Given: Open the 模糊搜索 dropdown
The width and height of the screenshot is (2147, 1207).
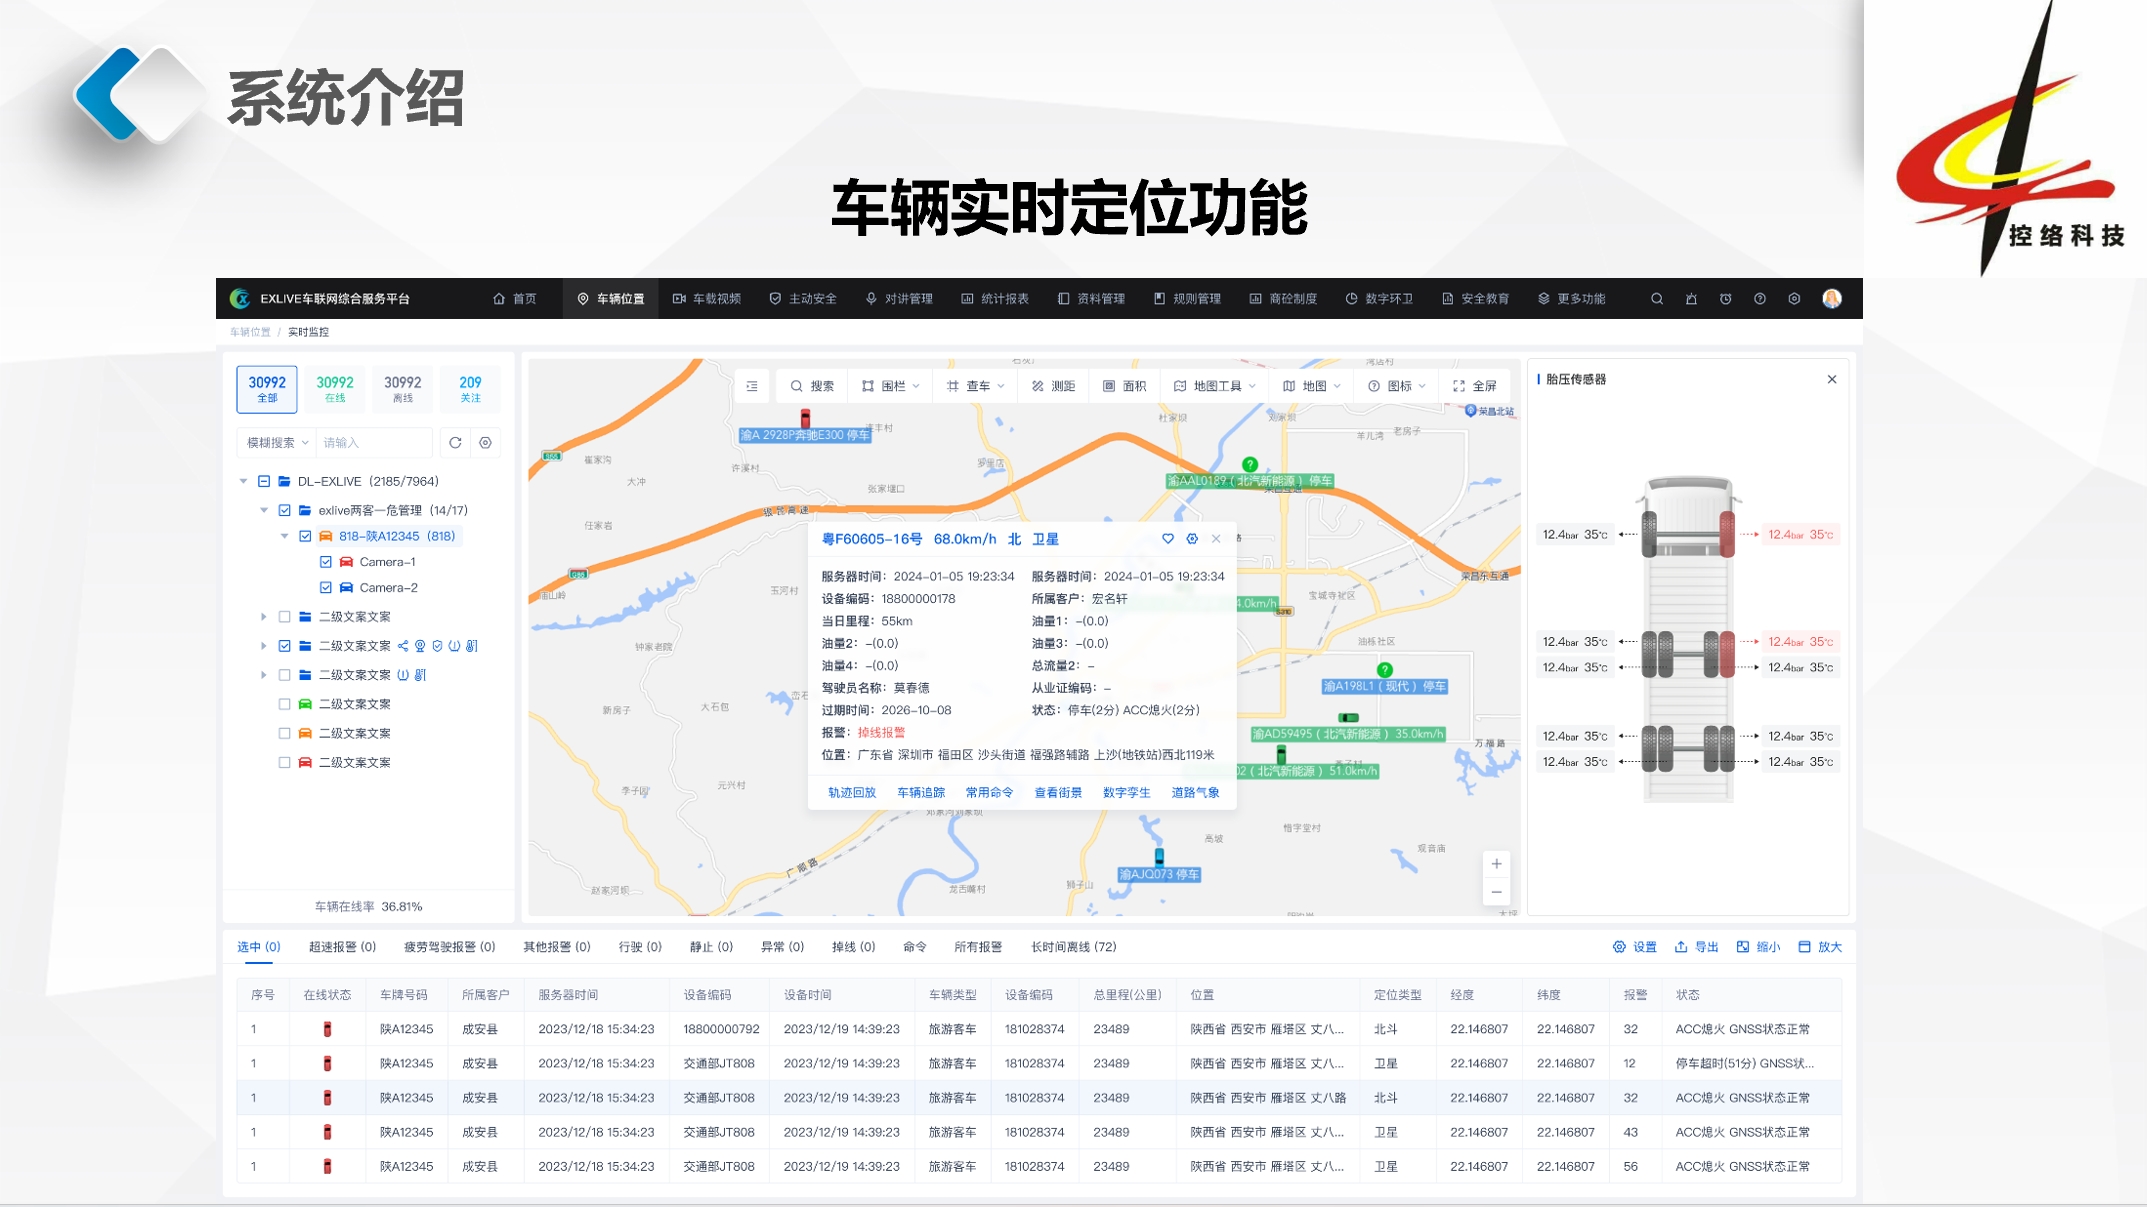Looking at the screenshot, I should click(277, 442).
